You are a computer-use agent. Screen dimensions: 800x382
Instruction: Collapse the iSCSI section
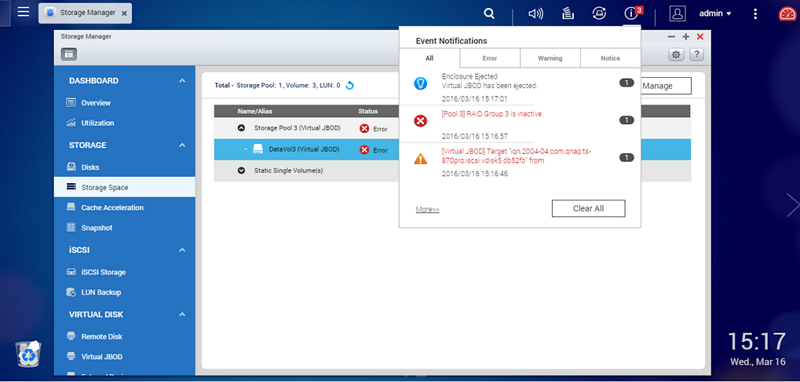182,250
